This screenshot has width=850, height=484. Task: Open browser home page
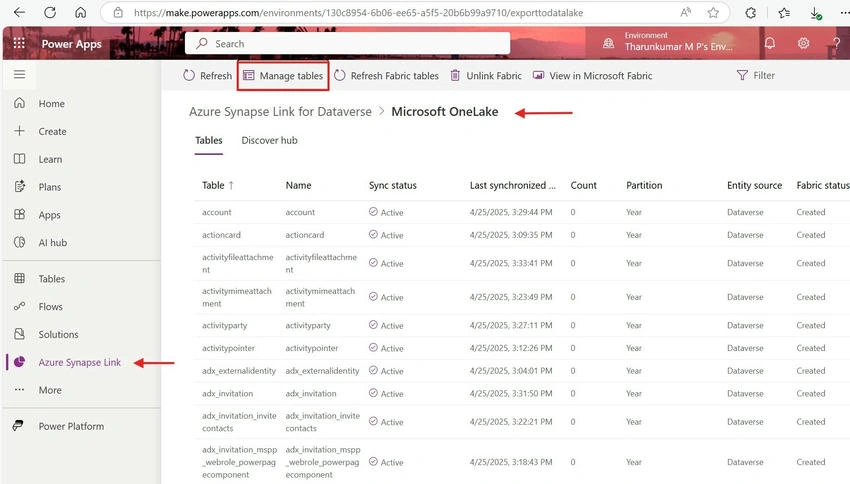(80, 12)
